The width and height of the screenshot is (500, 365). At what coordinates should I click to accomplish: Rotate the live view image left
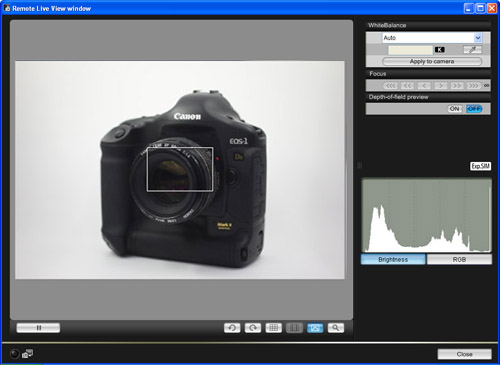click(x=232, y=328)
